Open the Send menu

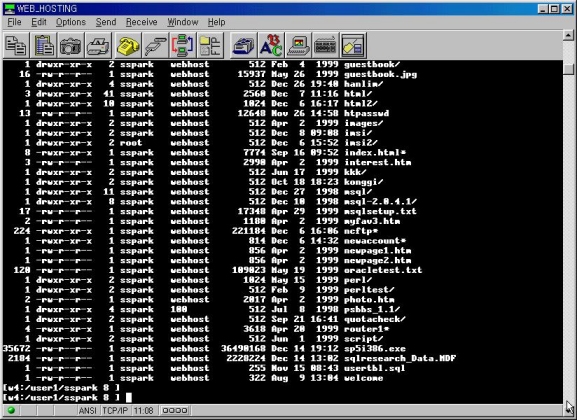tap(106, 22)
